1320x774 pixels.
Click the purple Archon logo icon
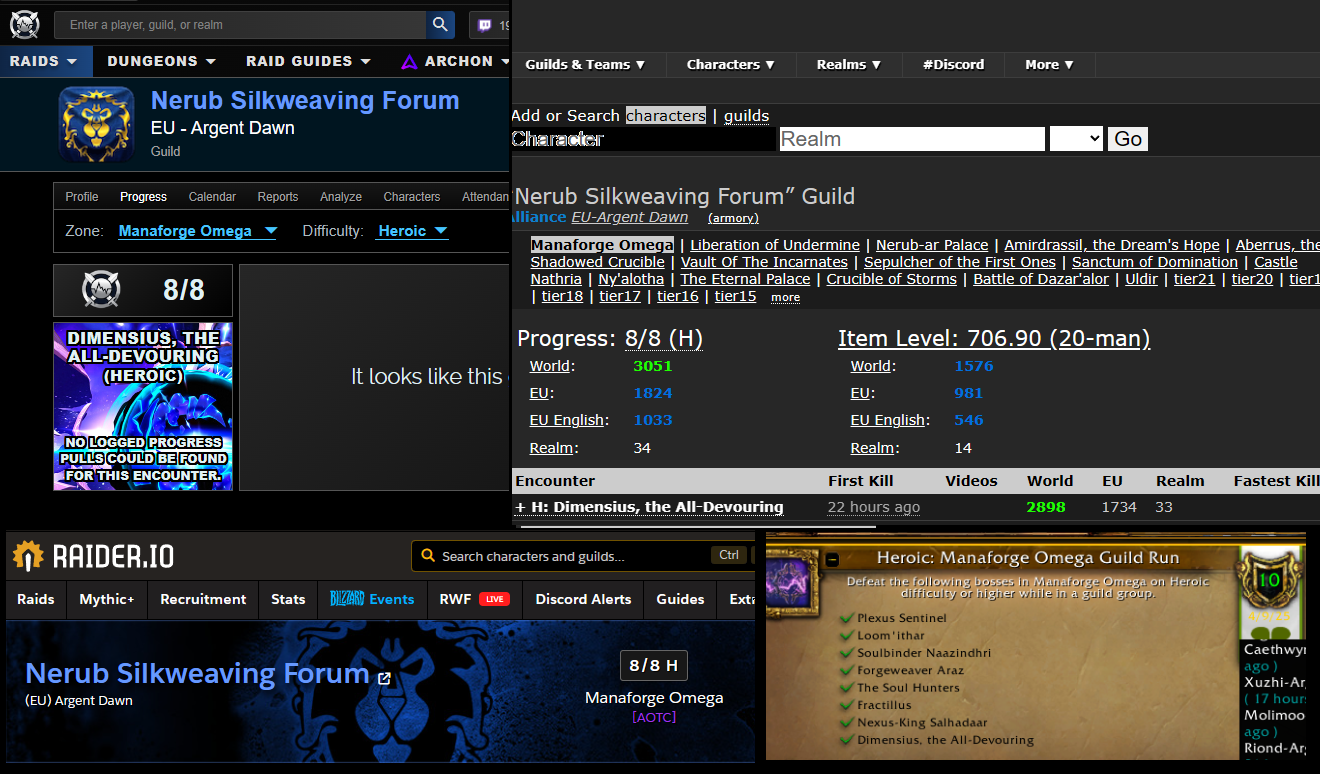pyautogui.click(x=409, y=62)
